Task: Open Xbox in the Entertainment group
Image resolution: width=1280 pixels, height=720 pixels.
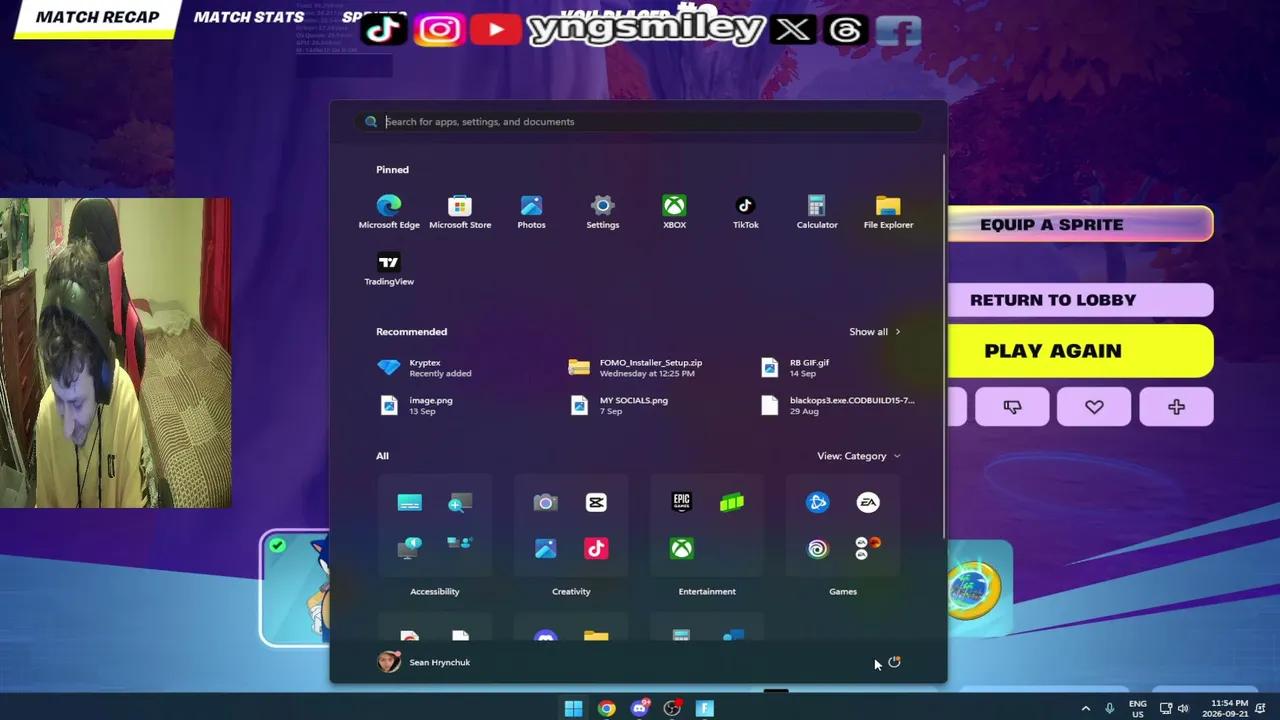Action: pos(681,548)
